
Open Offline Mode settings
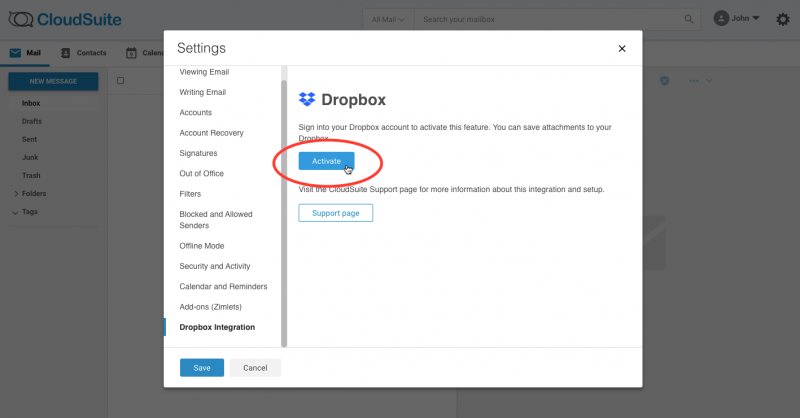202,246
